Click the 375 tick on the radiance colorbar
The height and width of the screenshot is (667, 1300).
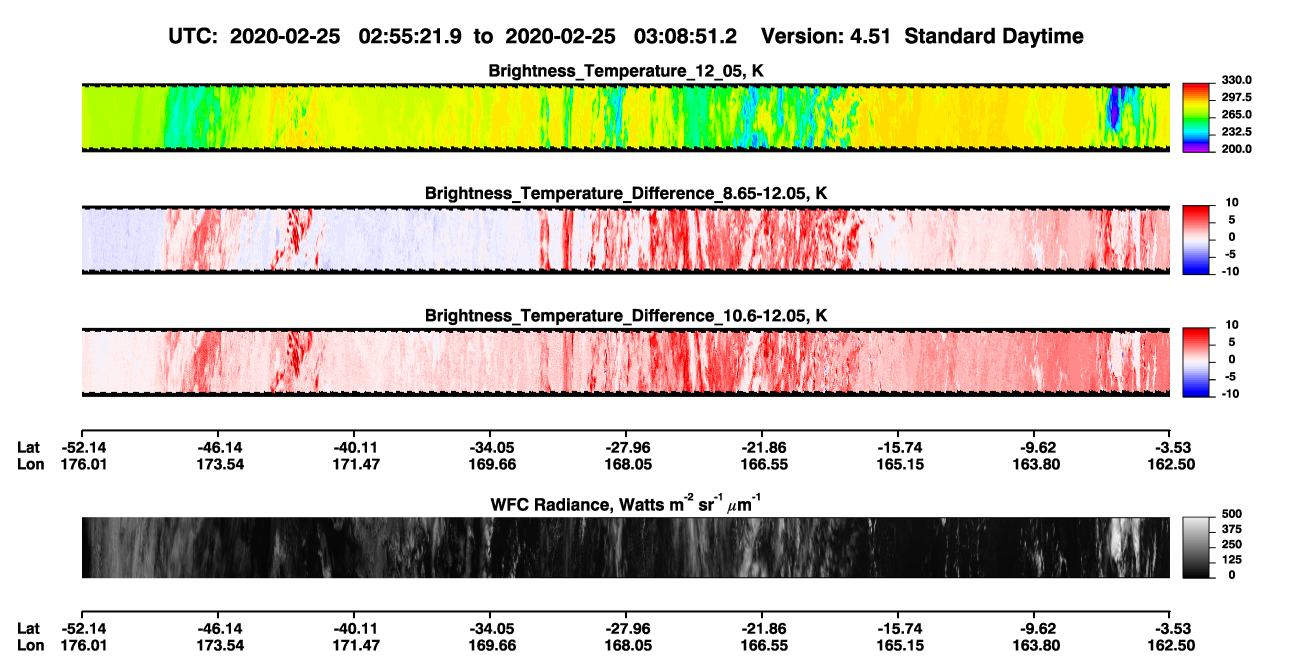click(1232, 528)
